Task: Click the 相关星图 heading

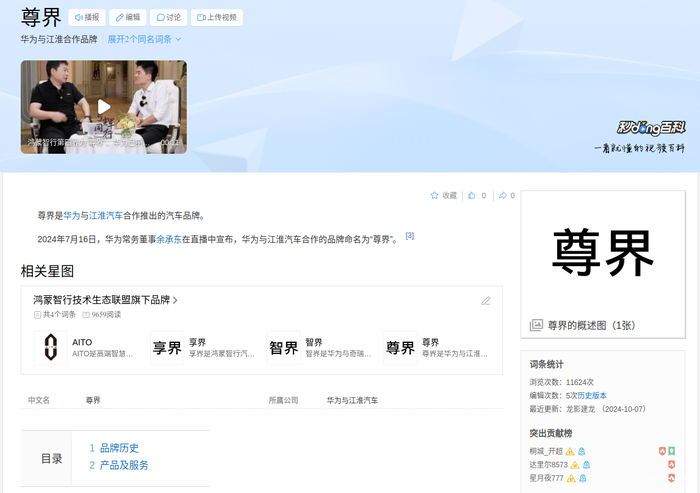Action: pos(47,271)
